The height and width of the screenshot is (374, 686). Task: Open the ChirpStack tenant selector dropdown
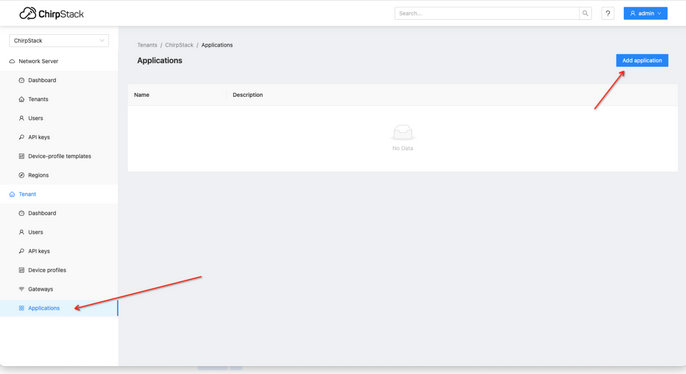(x=59, y=41)
